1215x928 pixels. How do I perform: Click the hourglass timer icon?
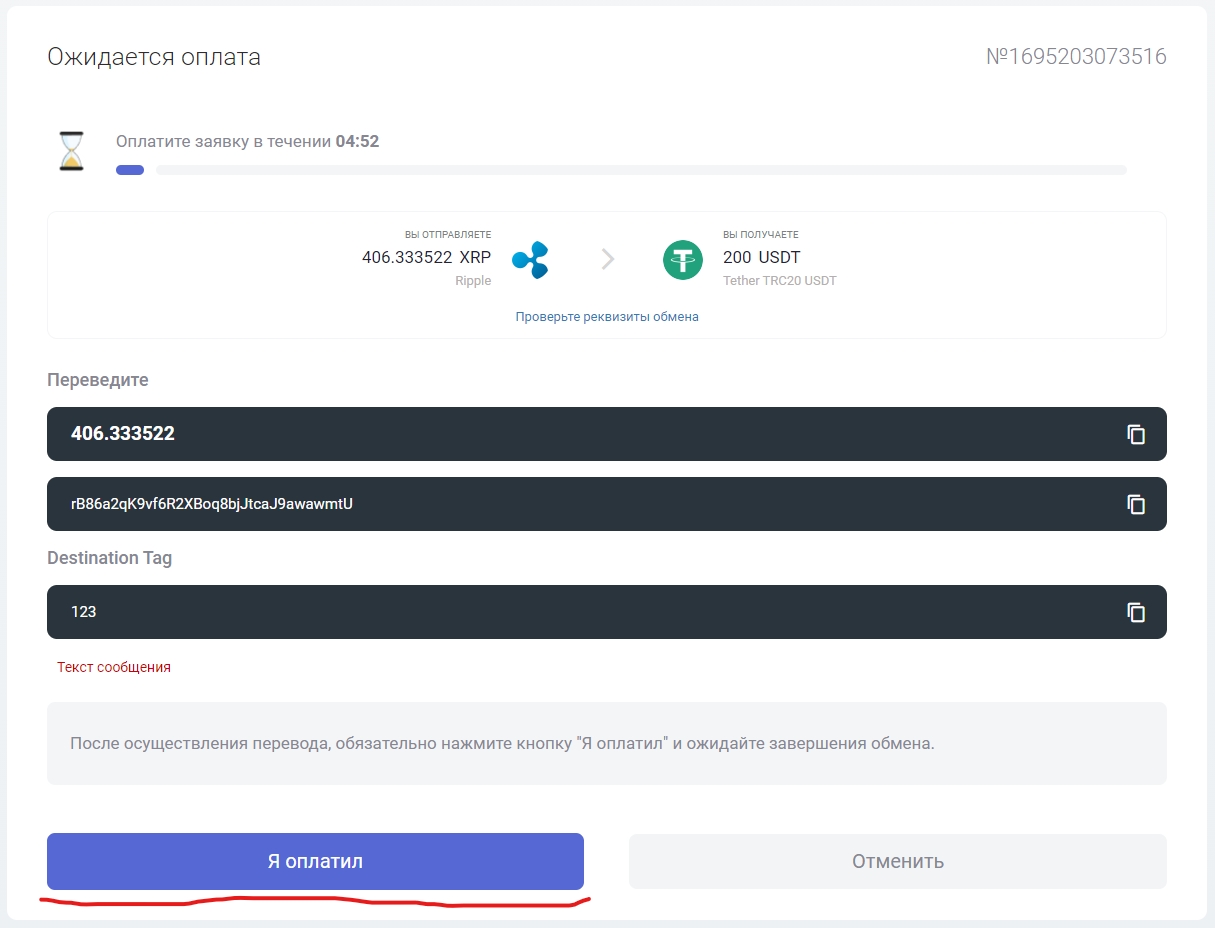(71, 151)
